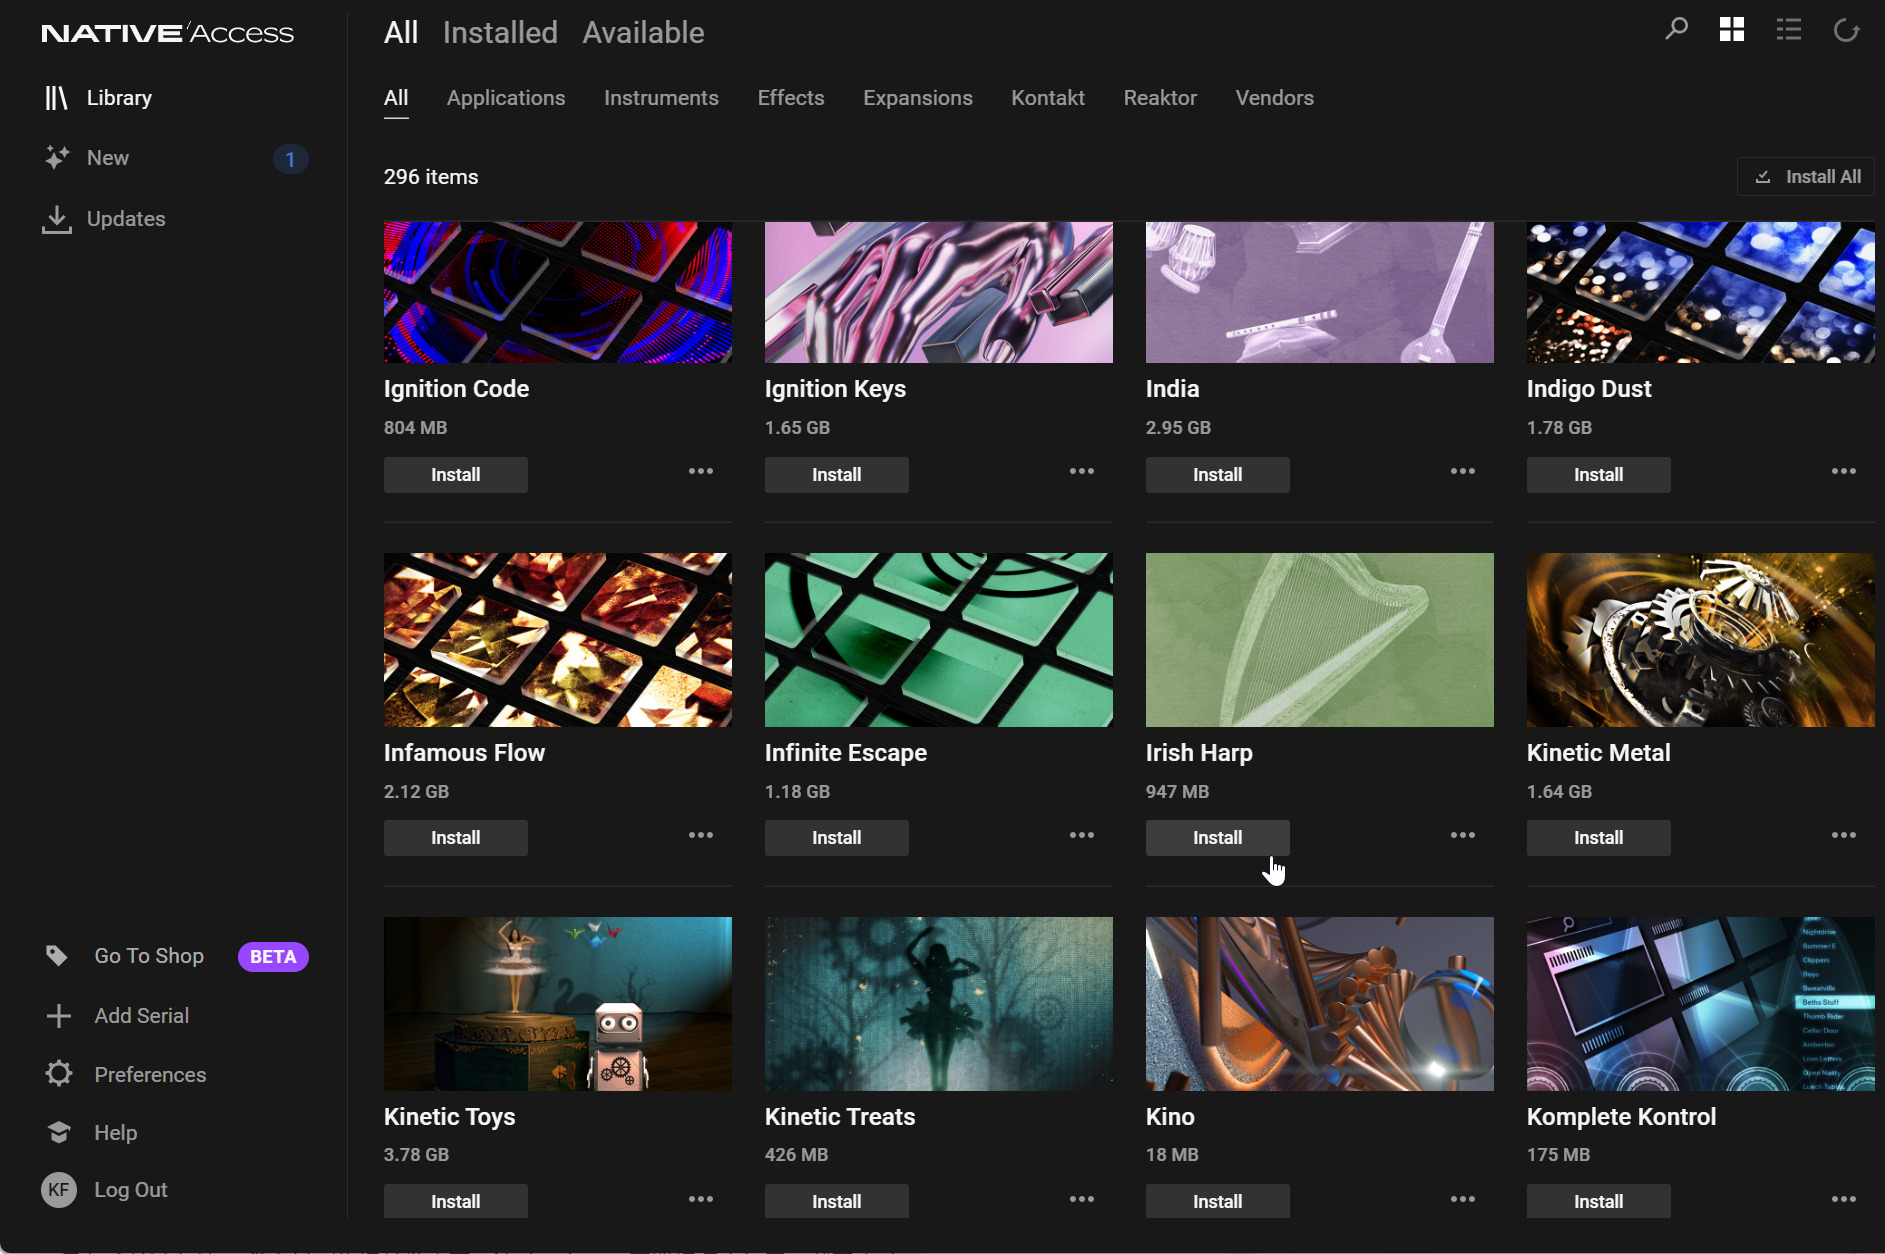
Task: Click the Ignition Code artwork thumbnail
Action: (x=558, y=292)
